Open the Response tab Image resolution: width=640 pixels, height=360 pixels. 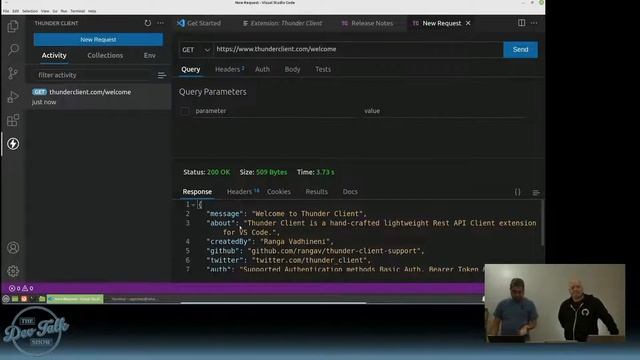click(x=197, y=192)
